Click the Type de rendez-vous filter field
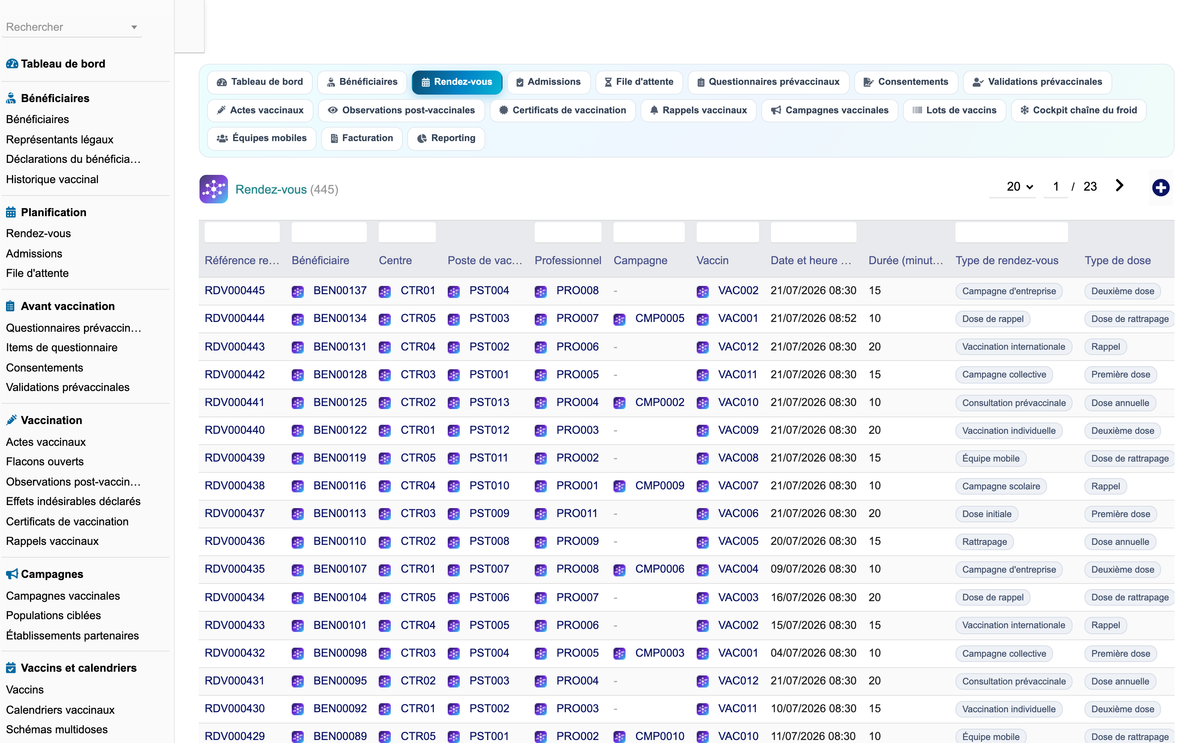This screenshot has height=743, width=1200. [1012, 232]
